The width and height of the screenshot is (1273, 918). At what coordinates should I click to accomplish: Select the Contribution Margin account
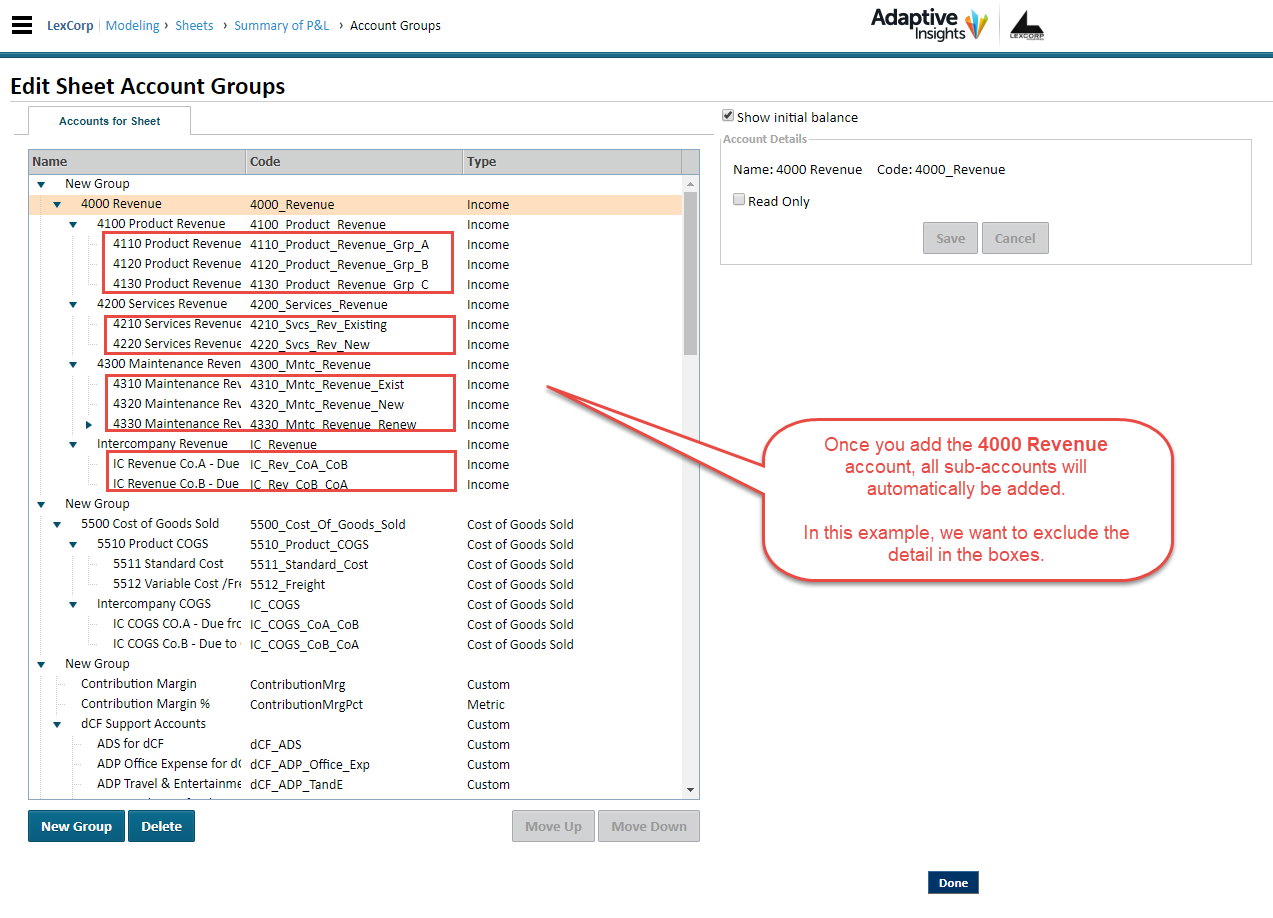click(355, 684)
